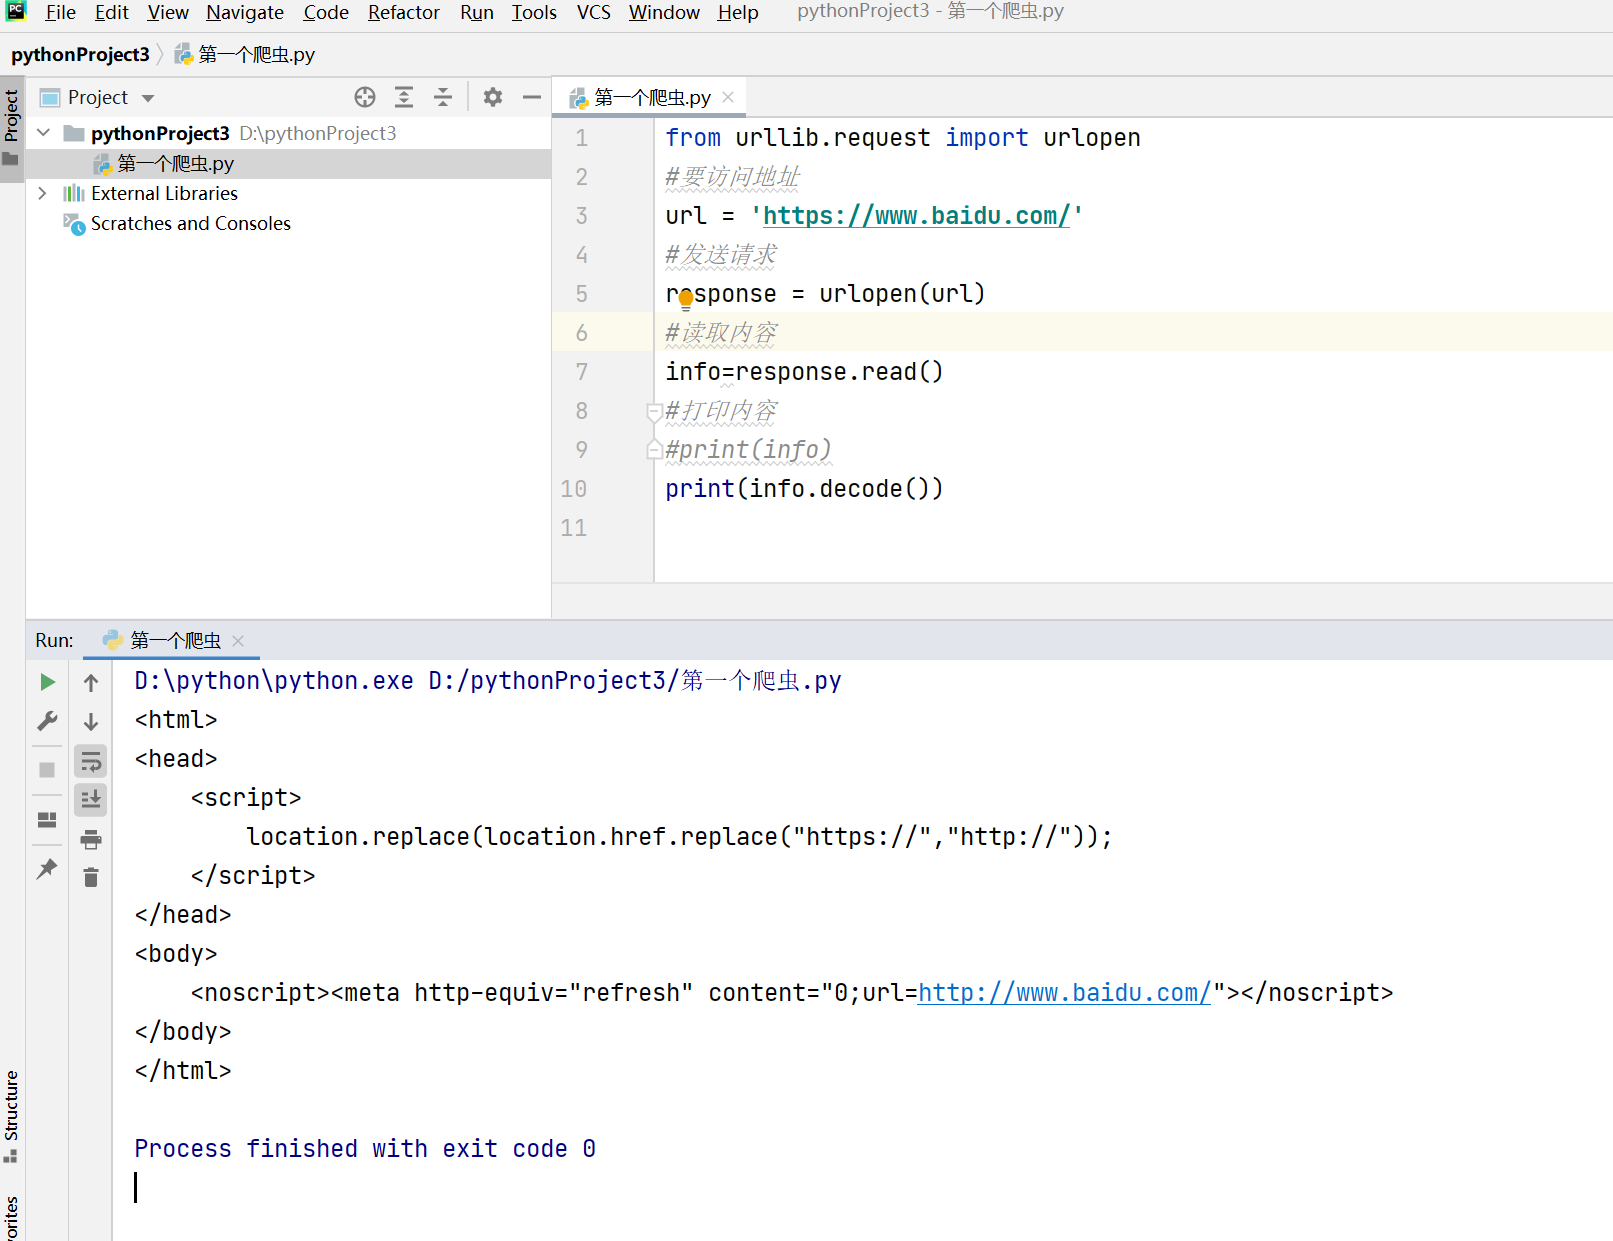Click the <noscript> tag in the console output
The width and height of the screenshot is (1613, 1241).
pyautogui.click(x=260, y=993)
